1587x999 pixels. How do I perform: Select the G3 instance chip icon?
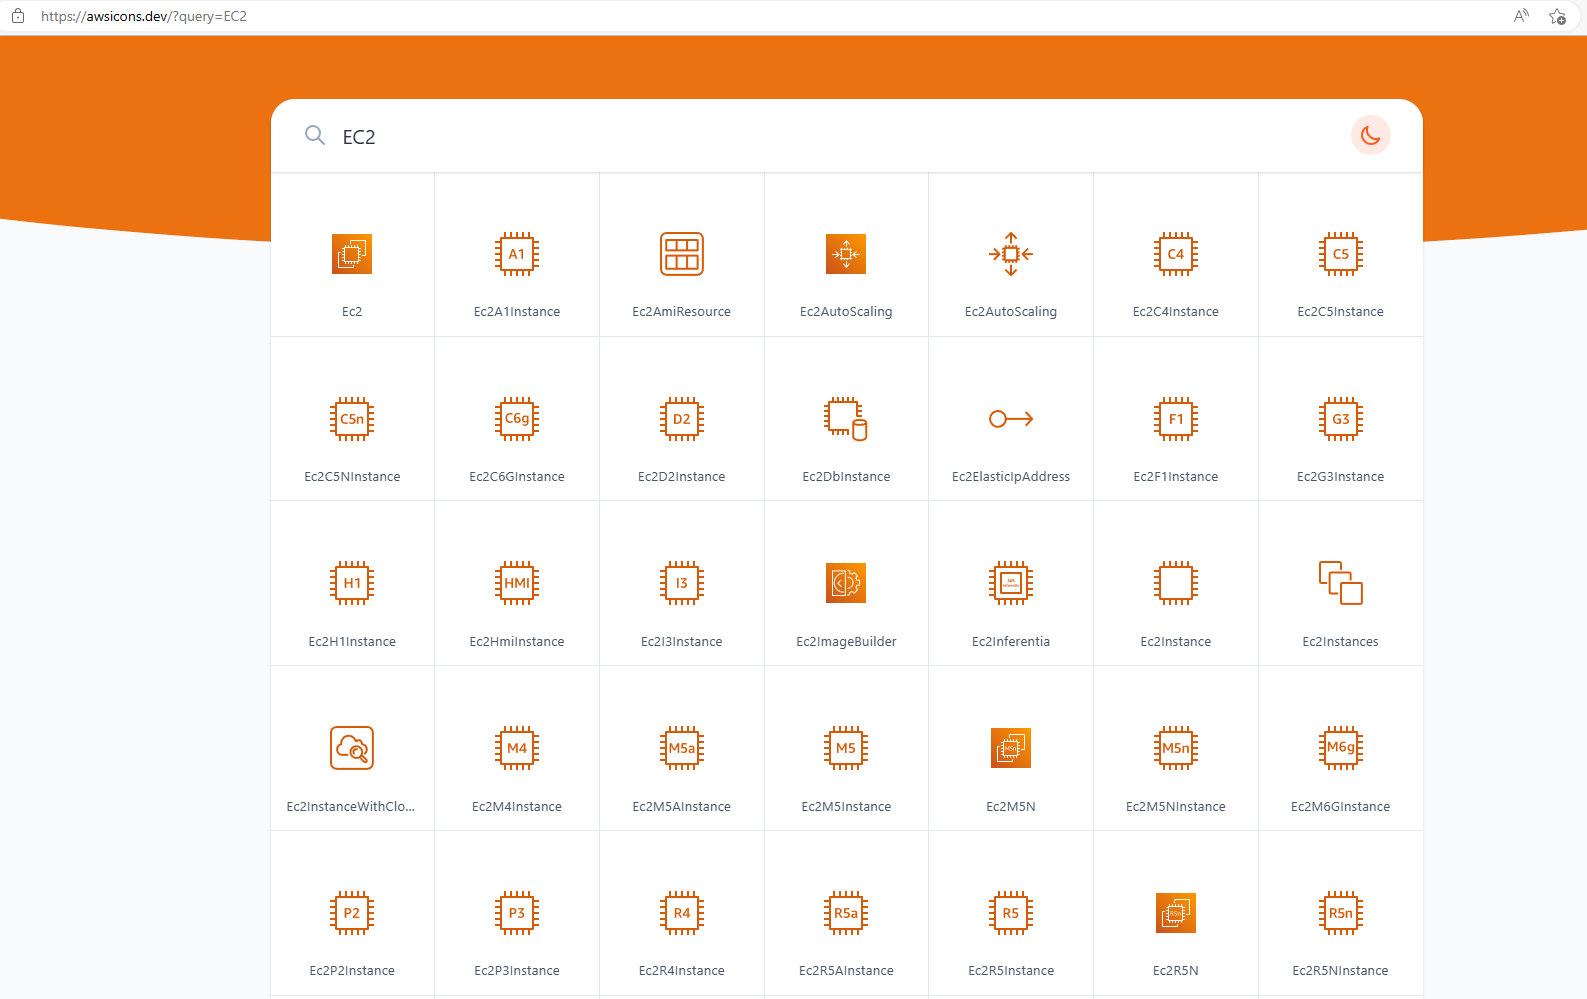click(1341, 419)
